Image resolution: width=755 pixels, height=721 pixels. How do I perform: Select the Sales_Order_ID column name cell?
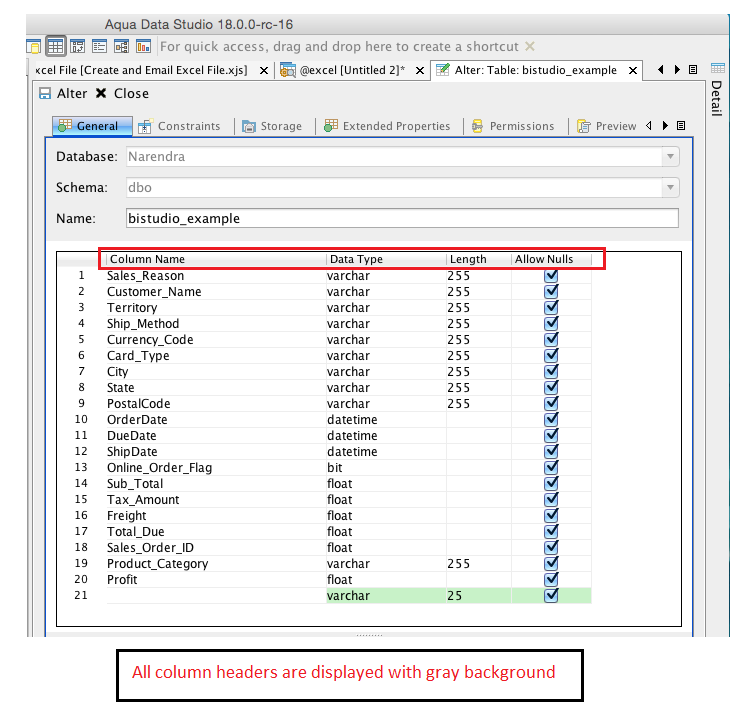pyautogui.click(x=216, y=547)
